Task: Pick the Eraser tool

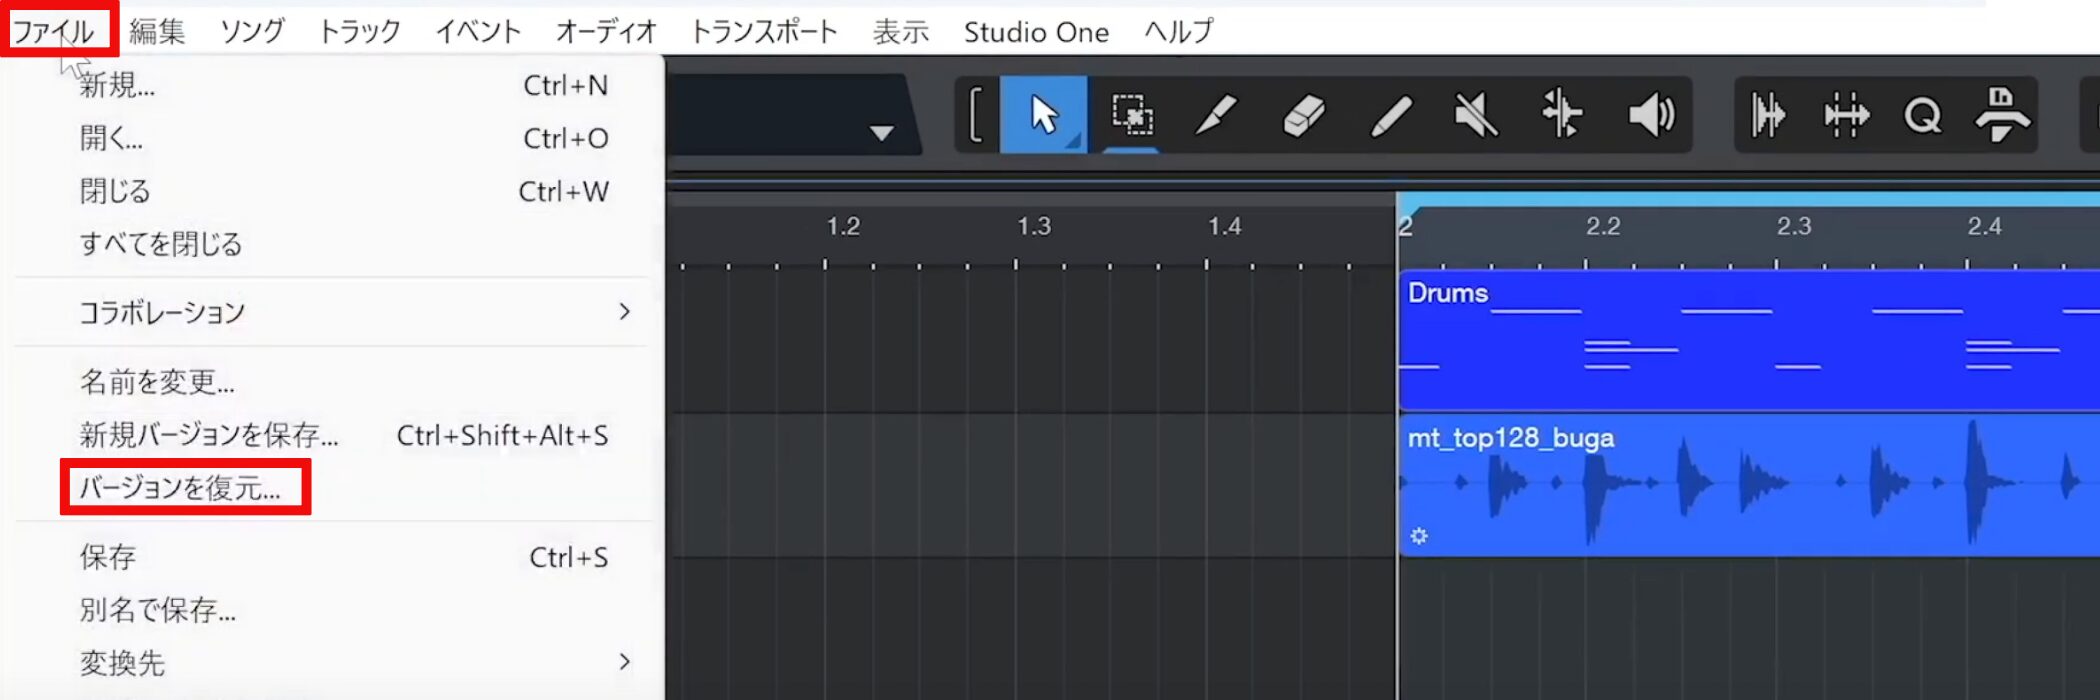Action: coord(1303,115)
